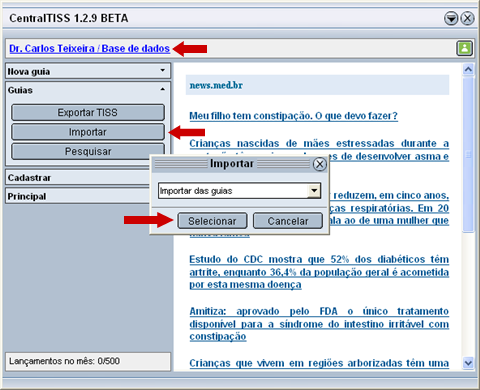Expand the Cadastrar section
The width and height of the screenshot is (480, 390).
click(x=78, y=178)
